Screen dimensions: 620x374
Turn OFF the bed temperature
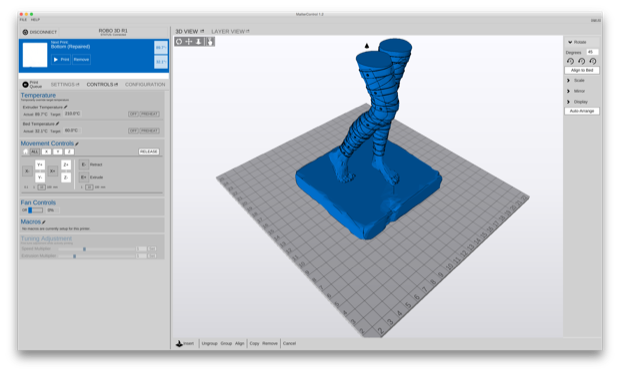tap(133, 130)
